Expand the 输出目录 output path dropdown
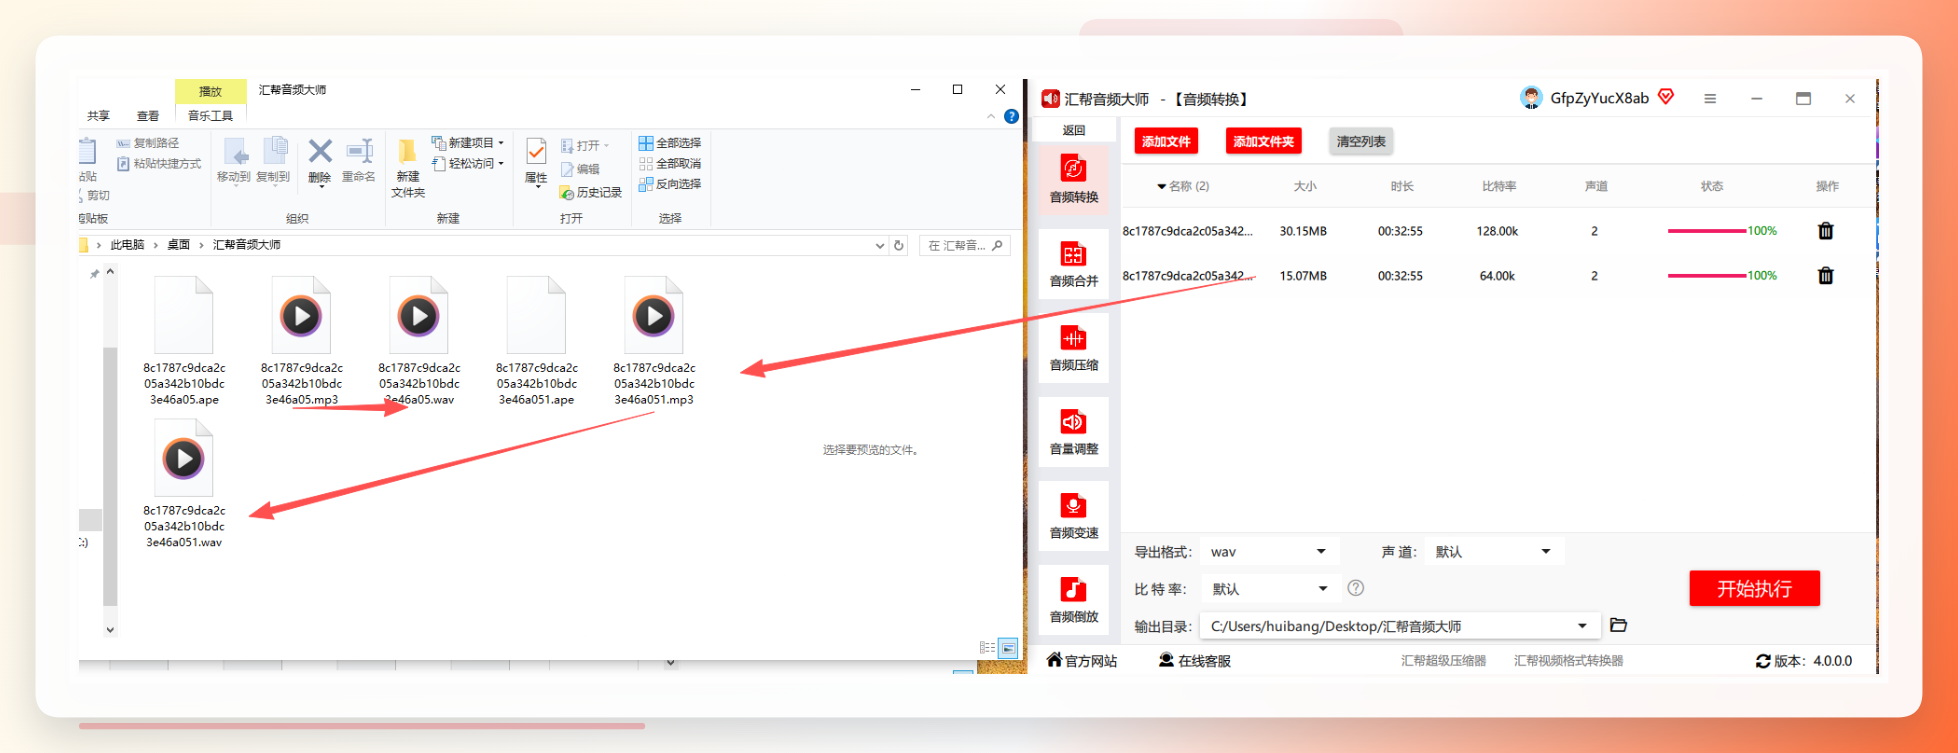Viewport: 1958px width, 753px height. (x=1400, y=626)
